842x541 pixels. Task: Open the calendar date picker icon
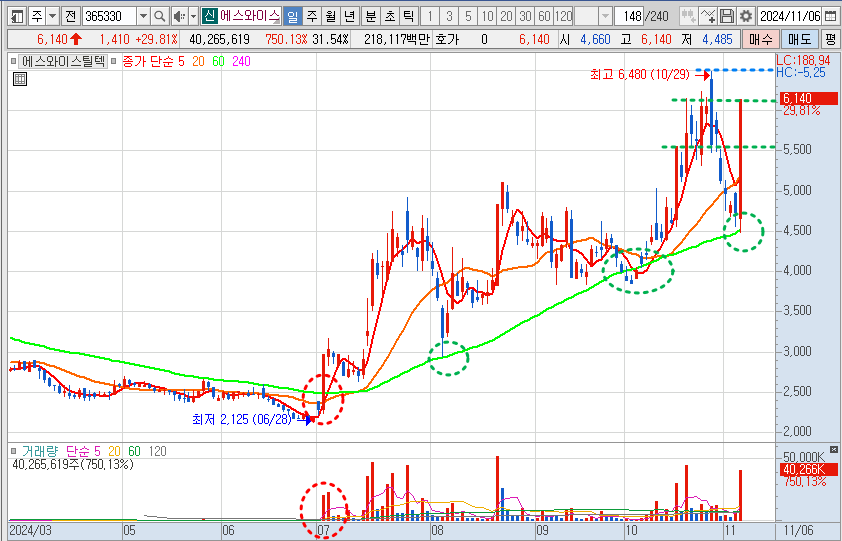point(830,17)
